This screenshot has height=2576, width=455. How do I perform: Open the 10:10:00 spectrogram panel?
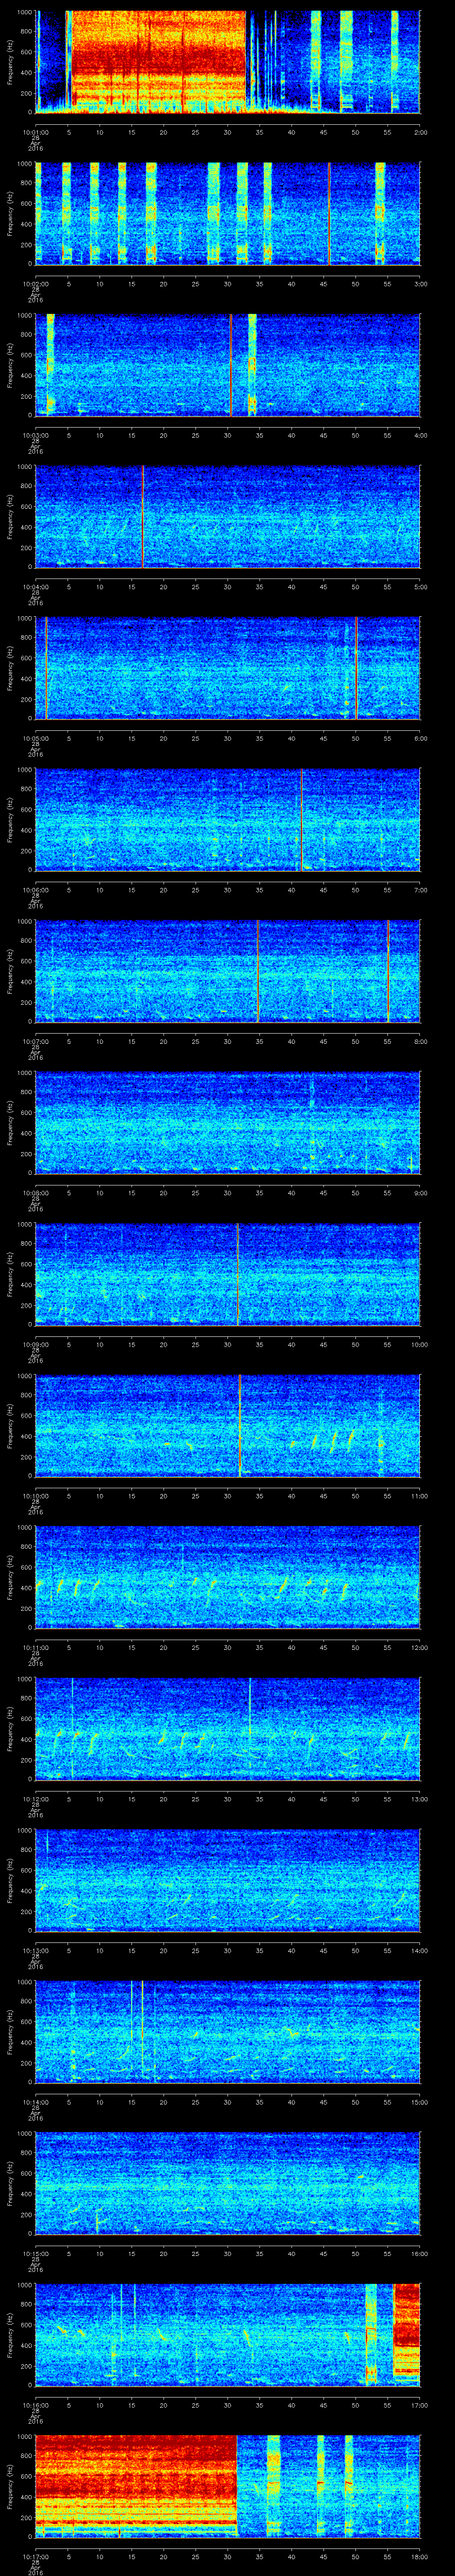227,1427
